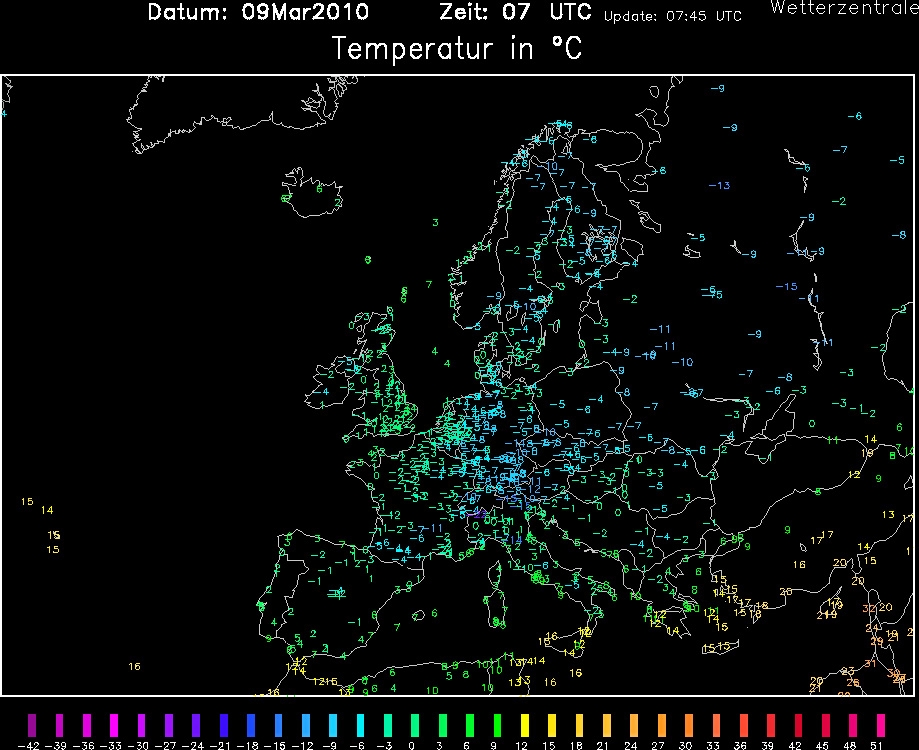Image resolution: width=919 pixels, height=750 pixels.
Task: Select the -39 legend color swatch
Action: [x=59, y=725]
